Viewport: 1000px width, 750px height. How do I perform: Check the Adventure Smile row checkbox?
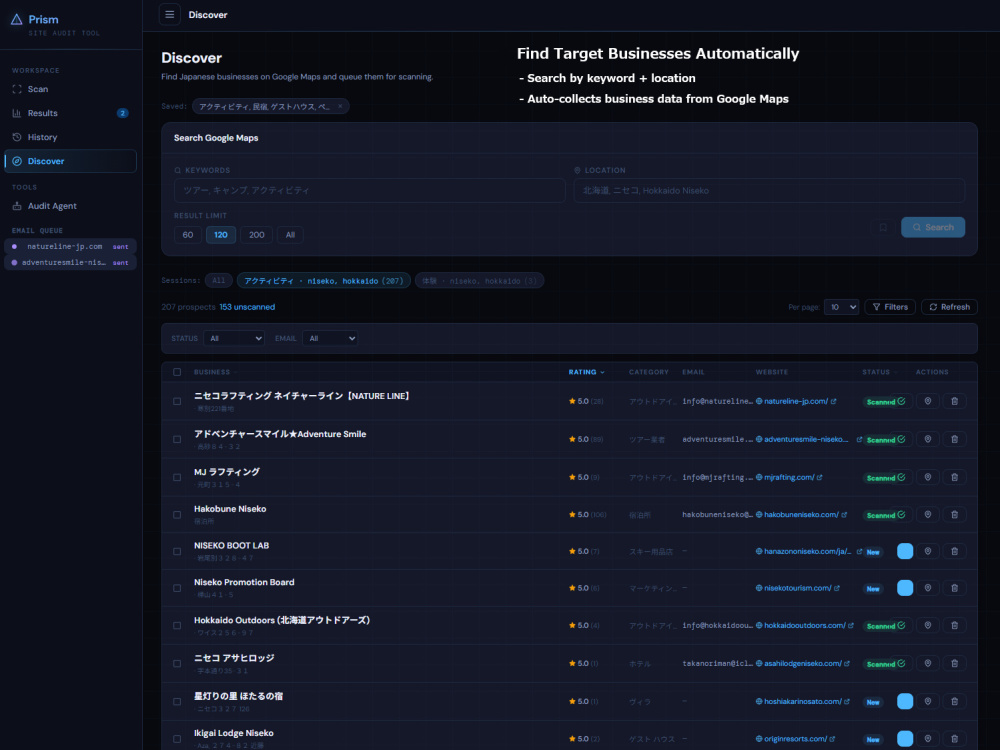tap(177, 439)
